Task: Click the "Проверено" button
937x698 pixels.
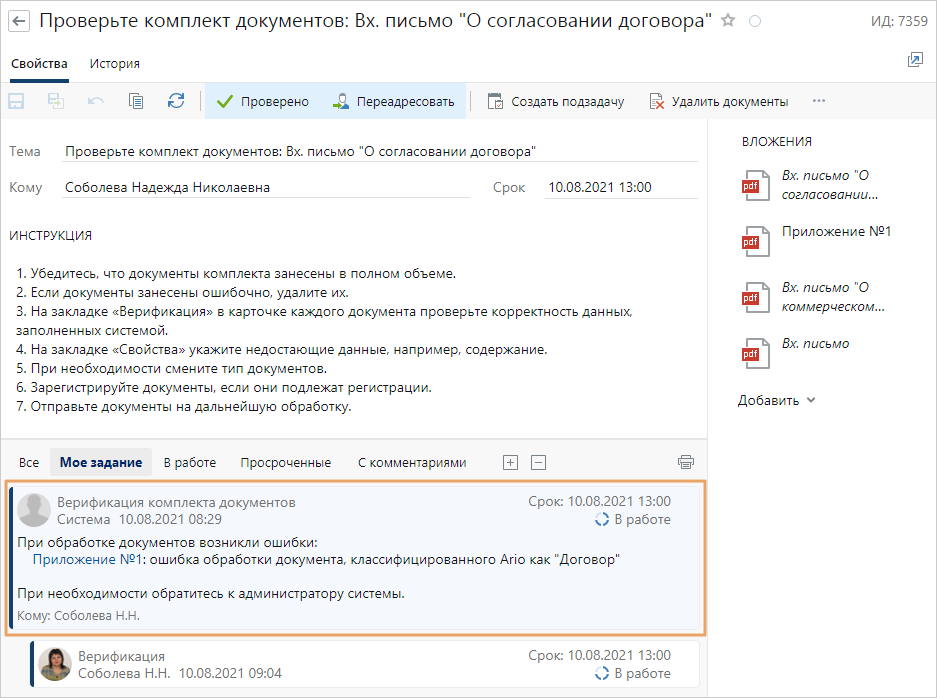Action: [262, 100]
